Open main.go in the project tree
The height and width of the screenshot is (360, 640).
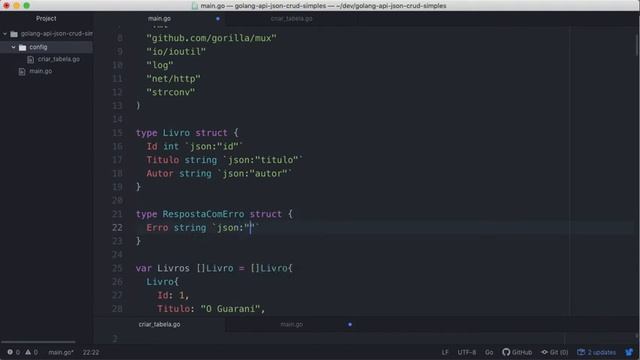pyautogui.click(x=40, y=71)
